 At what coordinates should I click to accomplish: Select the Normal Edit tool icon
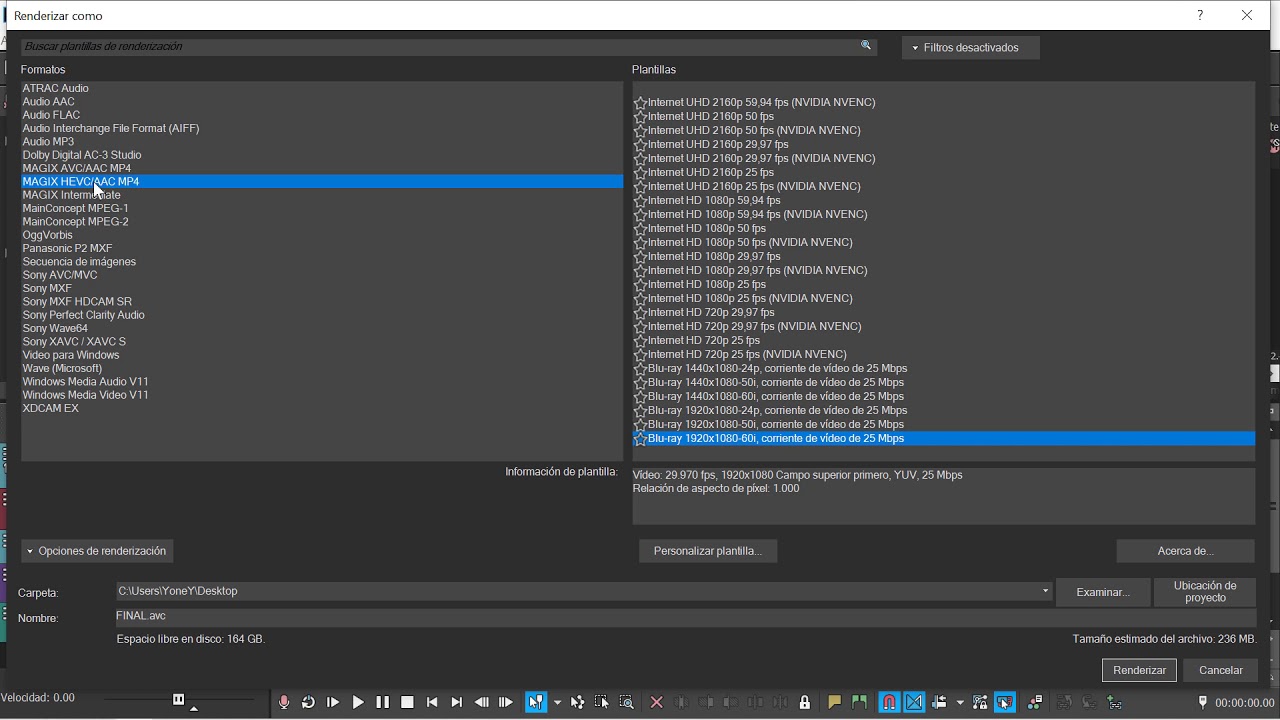(x=536, y=703)
